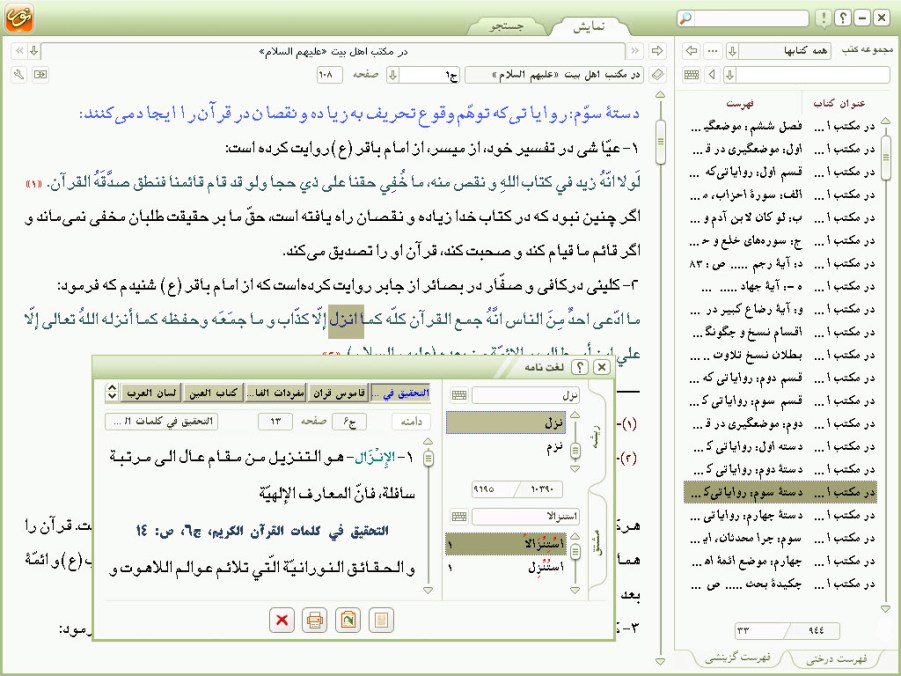Select the دستۀ چهارم: روایاتی row
901x676 pixels.
coord(780,515)
